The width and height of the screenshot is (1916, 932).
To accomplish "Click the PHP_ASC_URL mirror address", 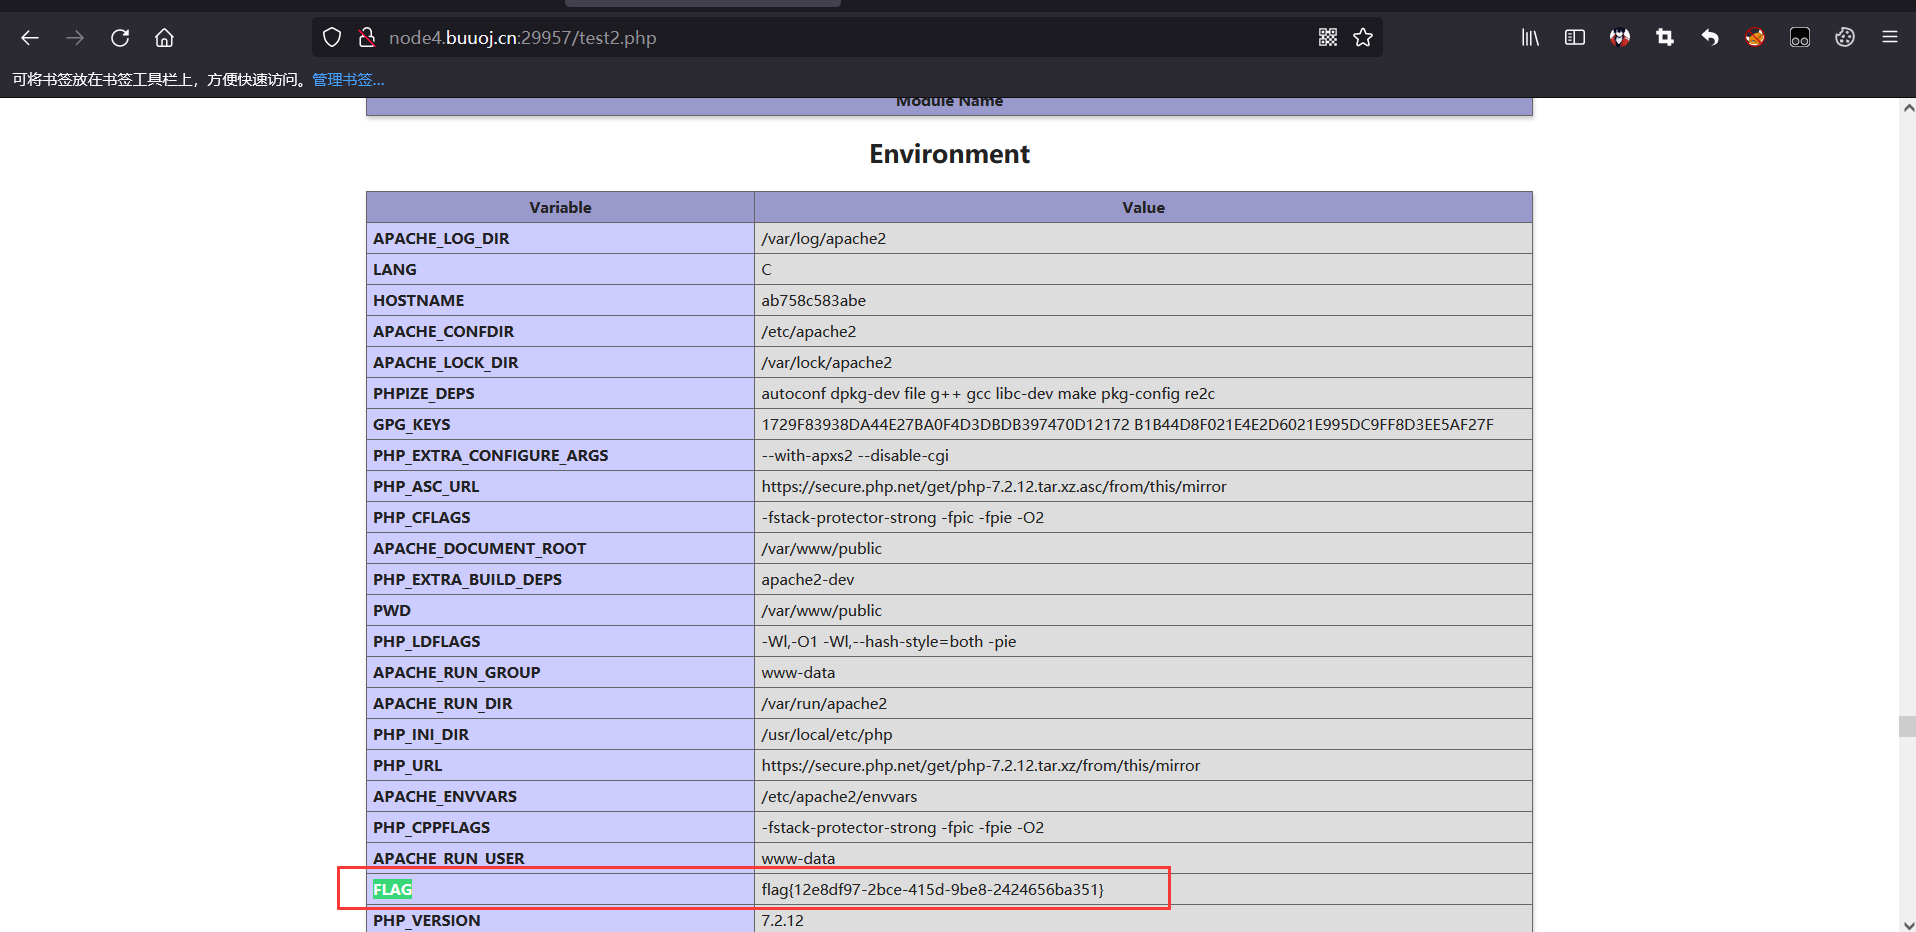I will (x=993, y=486).
